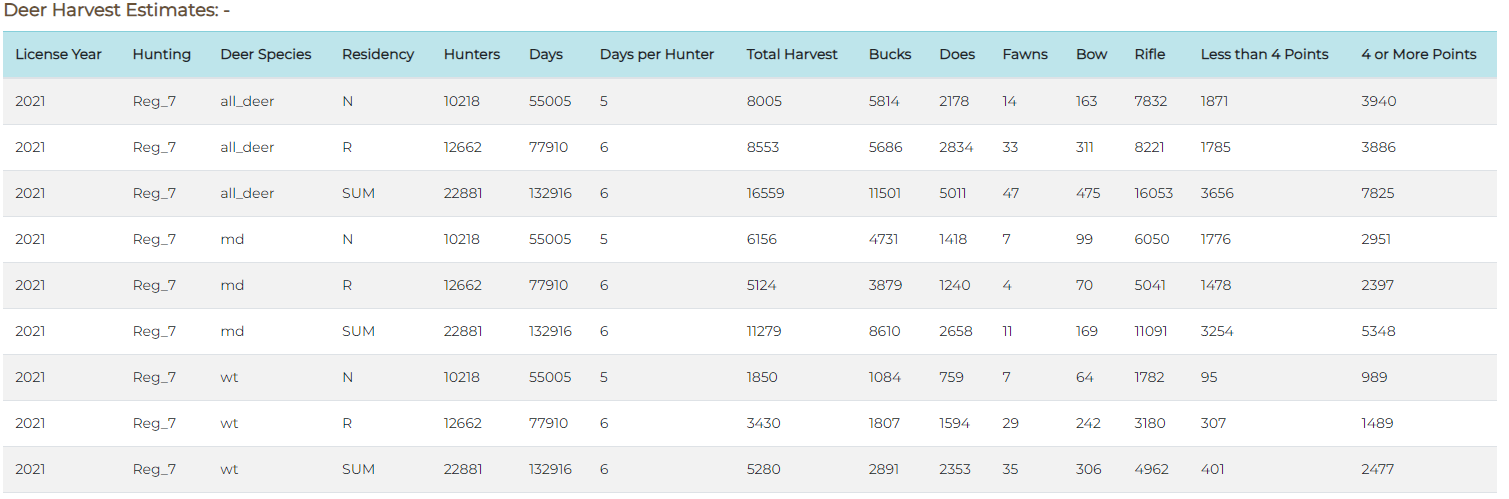
Task: Click the Hunters column header
Action: coord(472,55)
